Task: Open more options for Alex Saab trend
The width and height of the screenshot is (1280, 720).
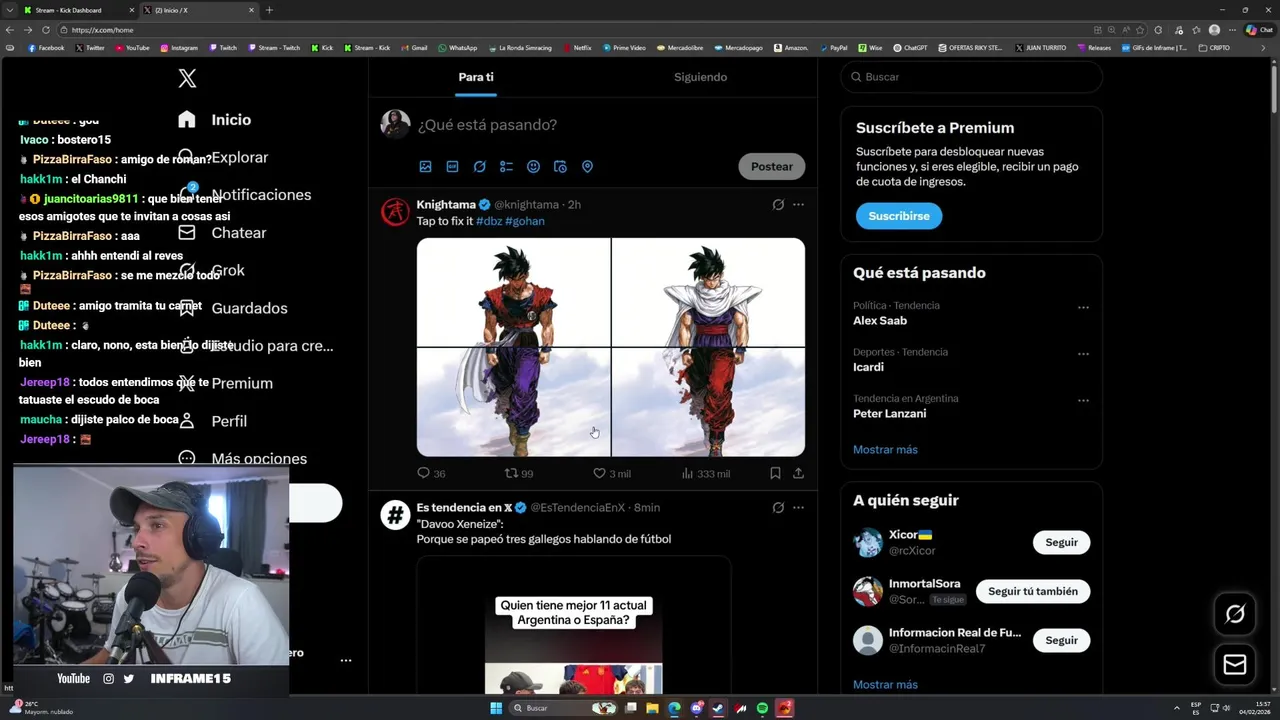Action: [1083, 308]
